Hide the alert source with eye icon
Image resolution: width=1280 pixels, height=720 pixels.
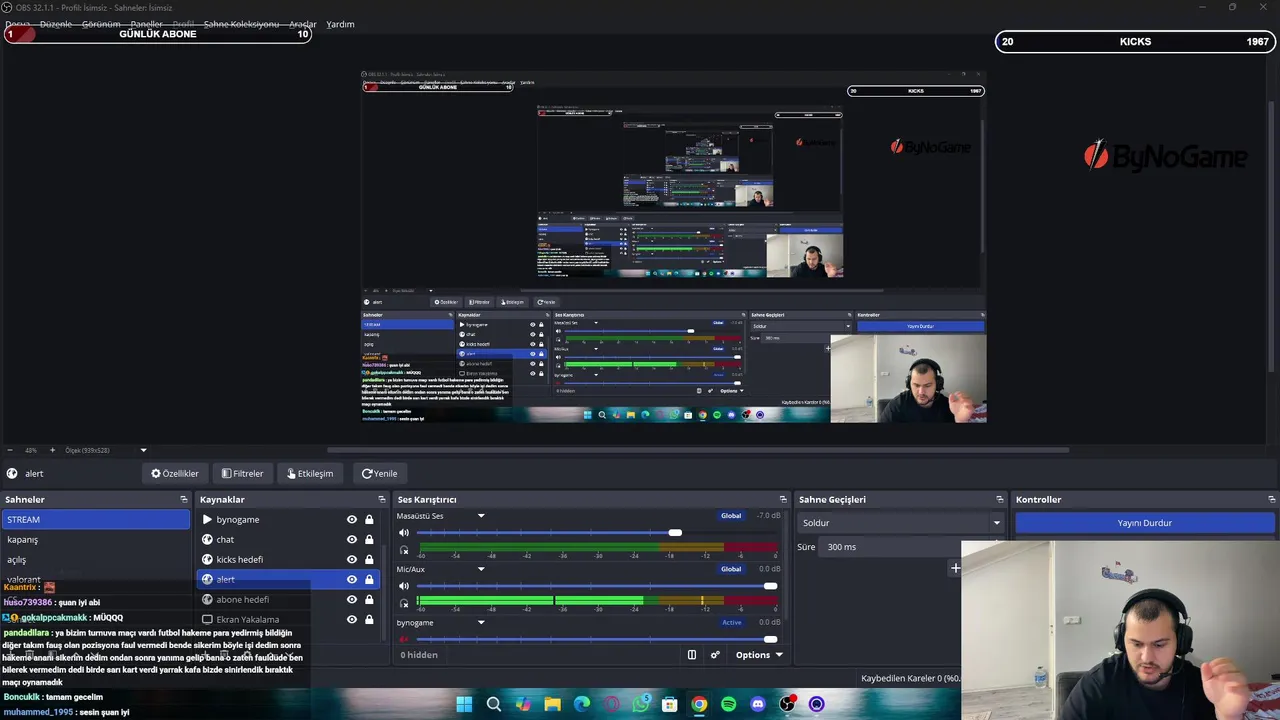(x=352, y=580)
